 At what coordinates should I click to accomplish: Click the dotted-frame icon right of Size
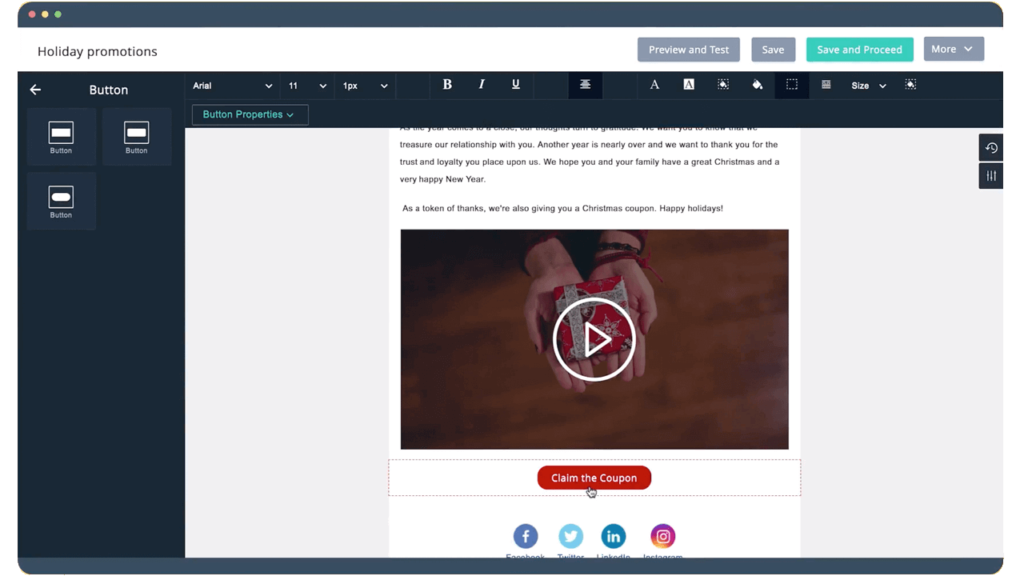(x=910, y=84)
